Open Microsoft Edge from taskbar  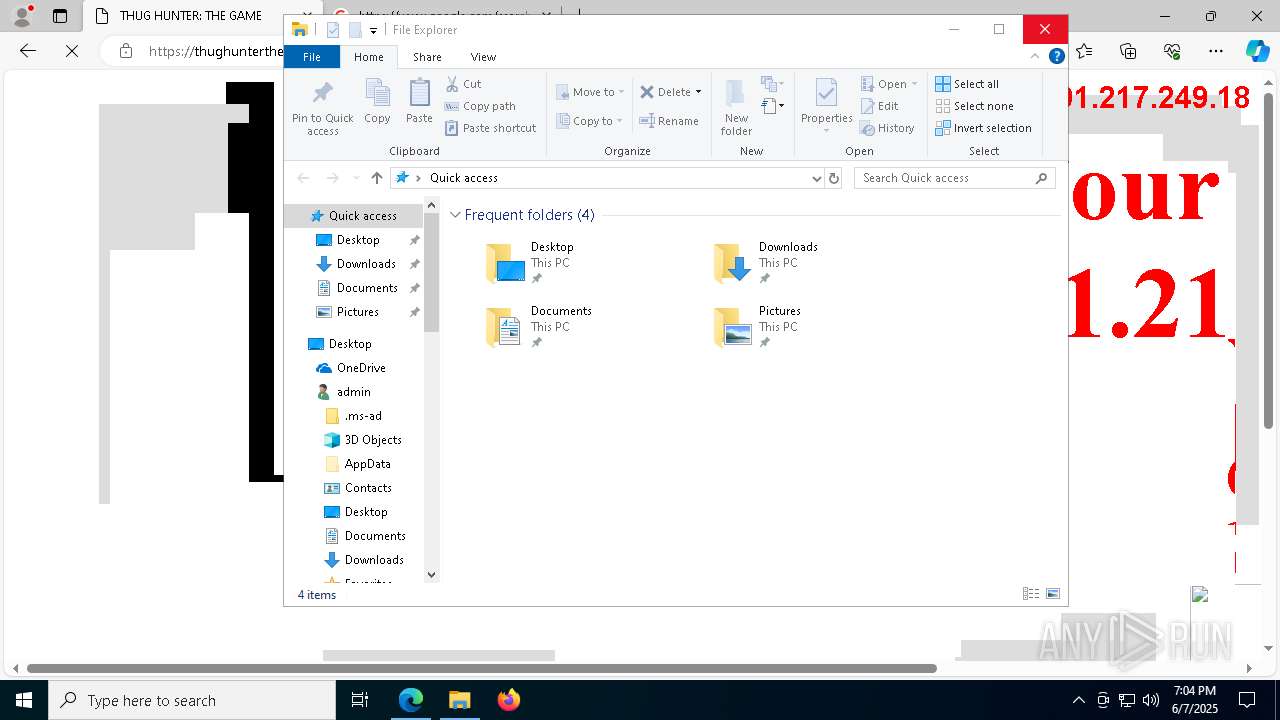pyautogui.click(x=411, y=700)
